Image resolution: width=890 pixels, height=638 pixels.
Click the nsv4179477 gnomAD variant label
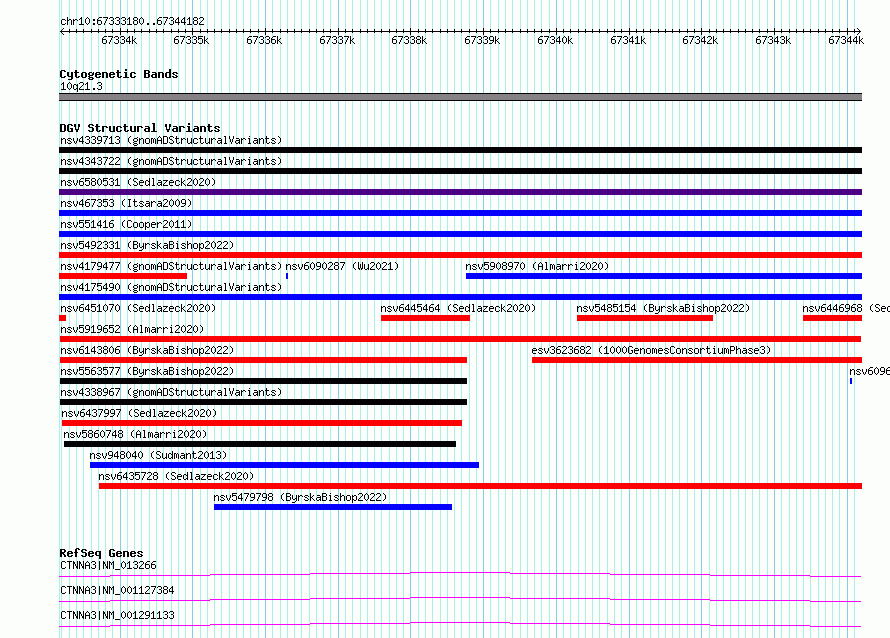(x=171, y=266)
